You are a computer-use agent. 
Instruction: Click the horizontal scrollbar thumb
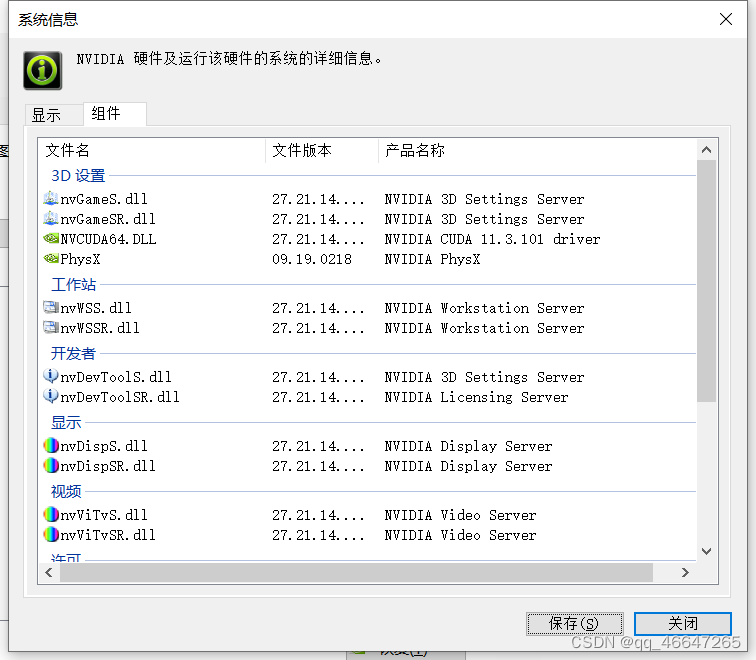pyautogui.click(x=356, y=572)
